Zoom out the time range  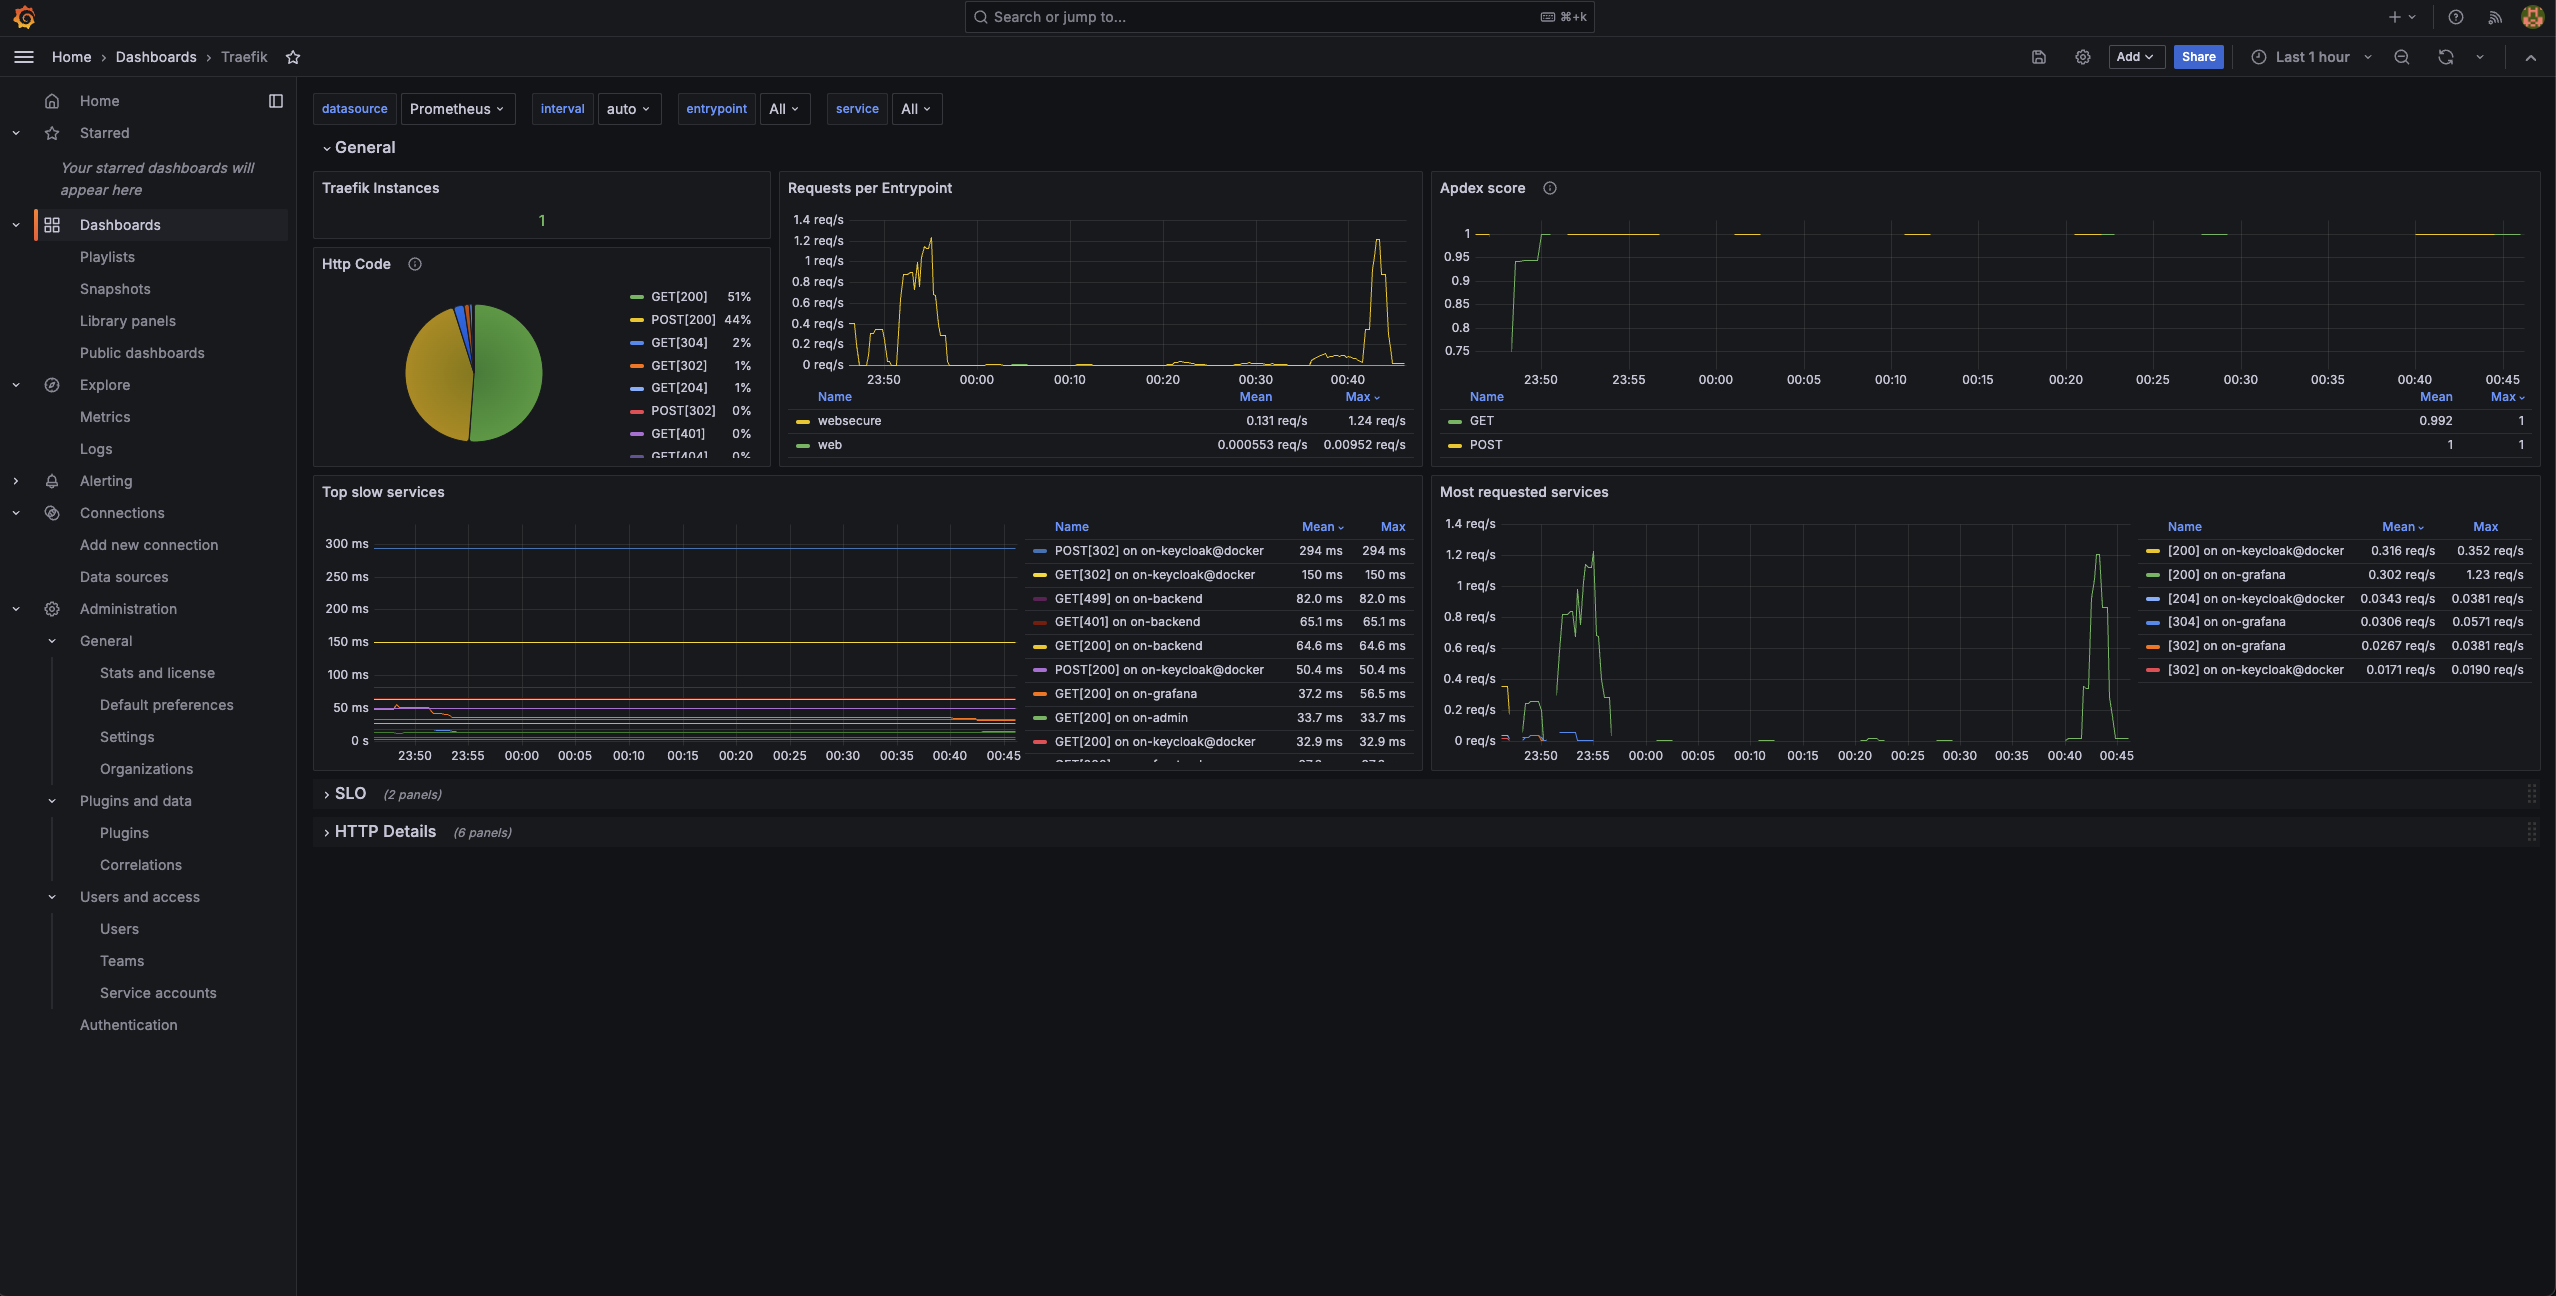tap(2402, 57)
